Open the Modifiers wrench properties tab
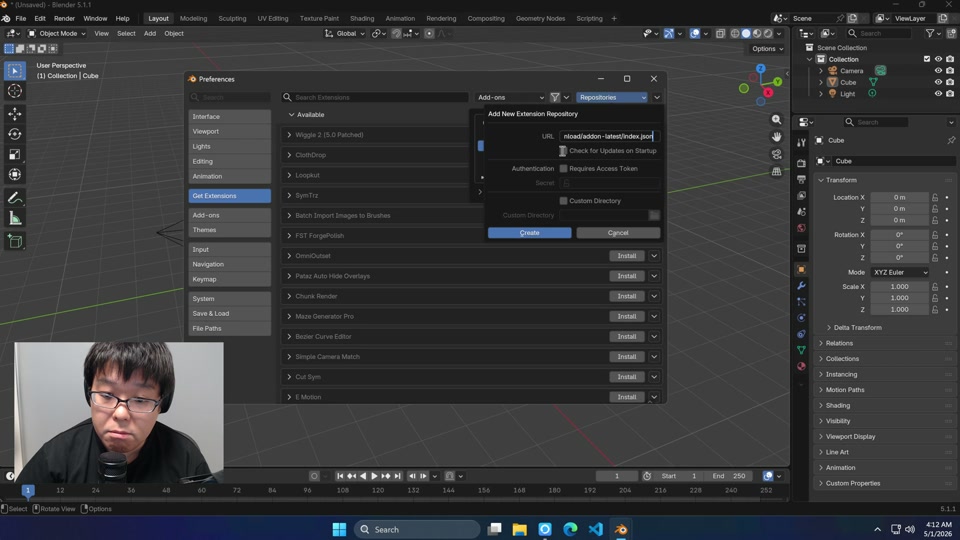Viewport: 960px width, 540px height. point(801,286)
